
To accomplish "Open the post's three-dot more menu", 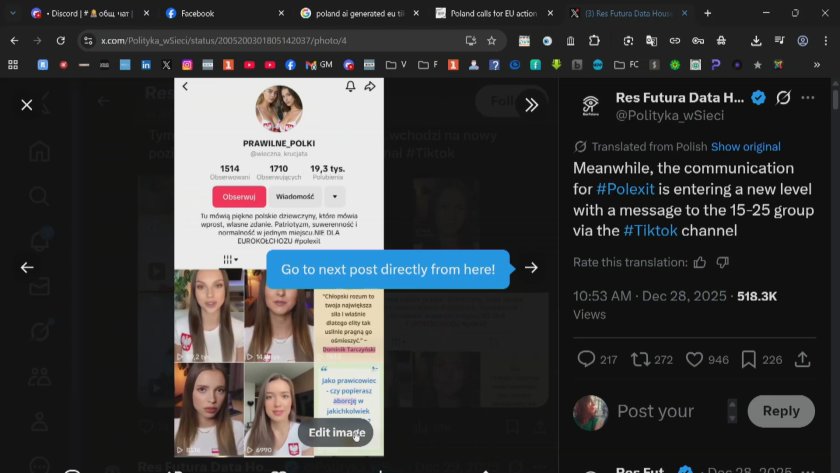I will [x=807, y=98].
